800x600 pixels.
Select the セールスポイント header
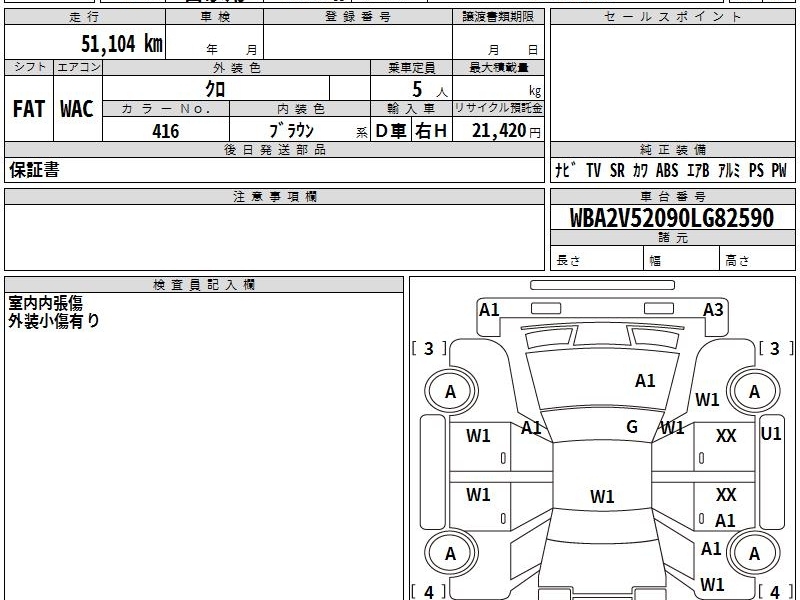pos(672,17)
